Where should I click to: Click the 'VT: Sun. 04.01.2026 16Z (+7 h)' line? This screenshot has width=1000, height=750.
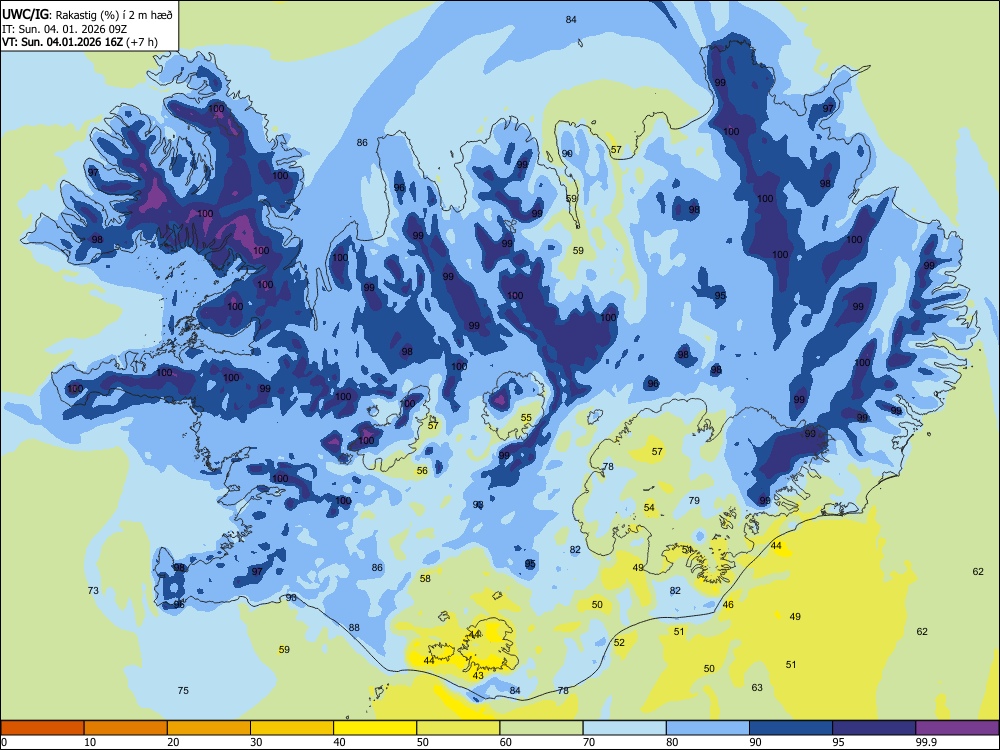80,42
